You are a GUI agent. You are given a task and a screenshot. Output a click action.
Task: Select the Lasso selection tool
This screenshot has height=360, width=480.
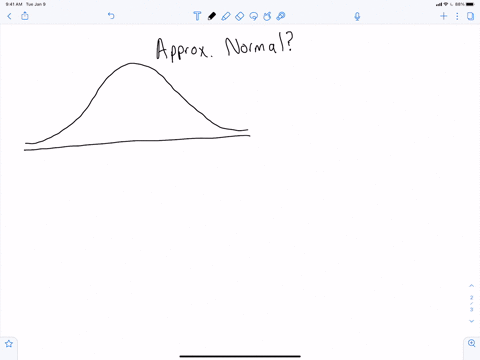pyautogui.click(x=254, y=16)
